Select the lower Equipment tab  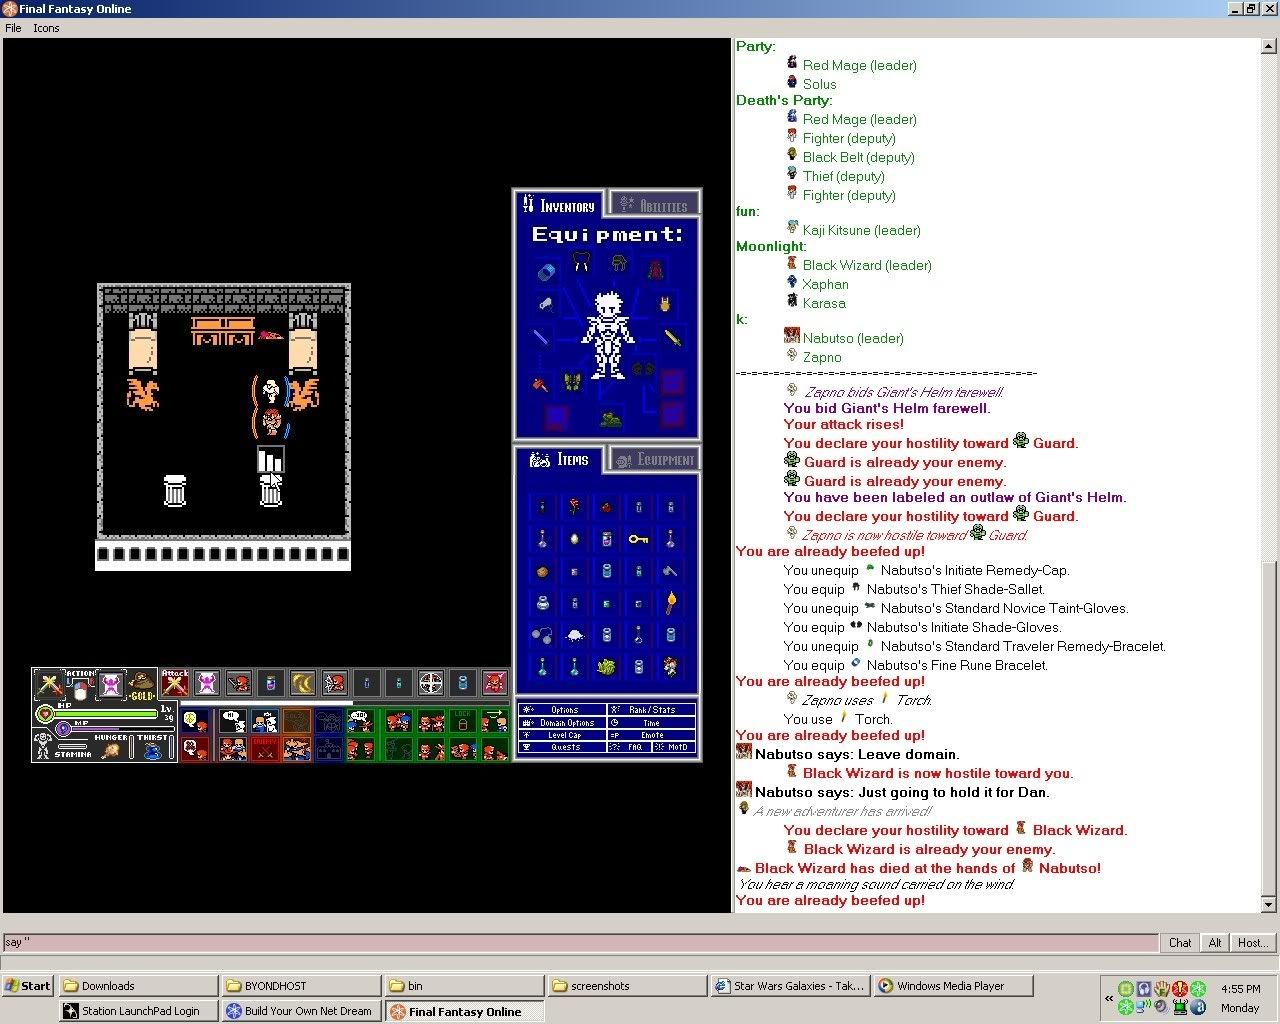[654, 459]
